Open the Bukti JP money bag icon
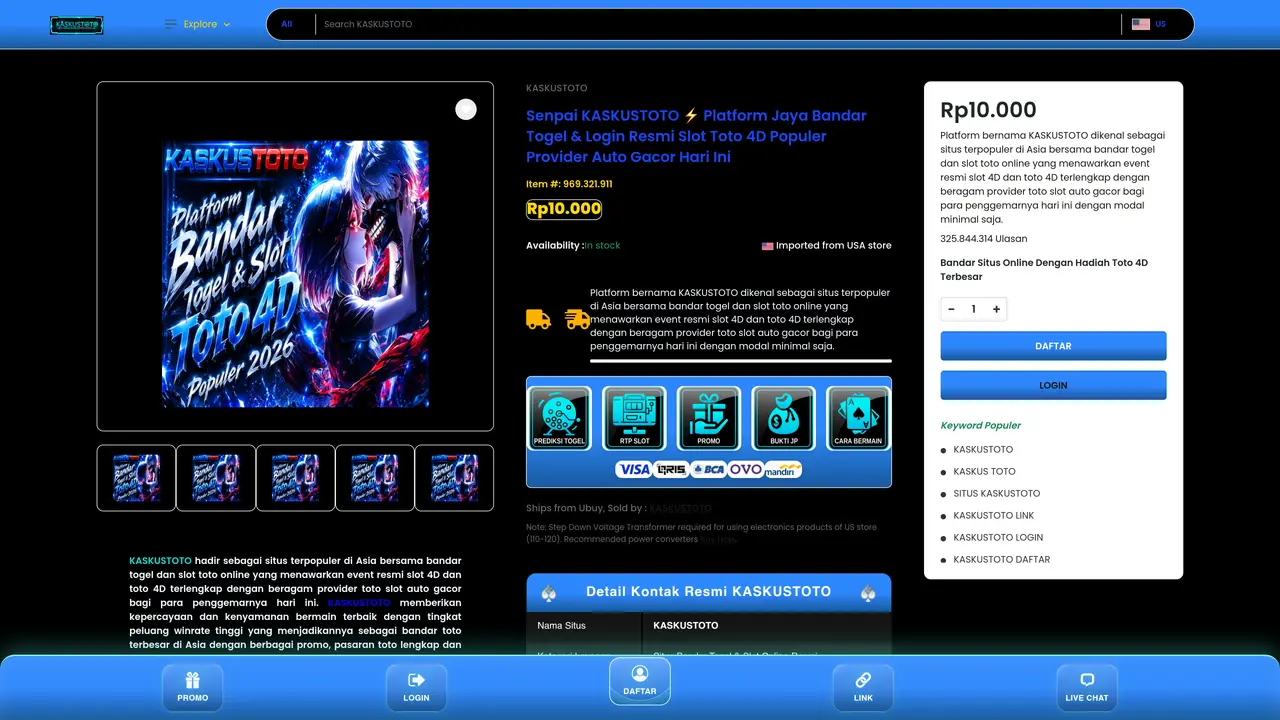Viewport: 1280px width, 720px height. (784, 418)
